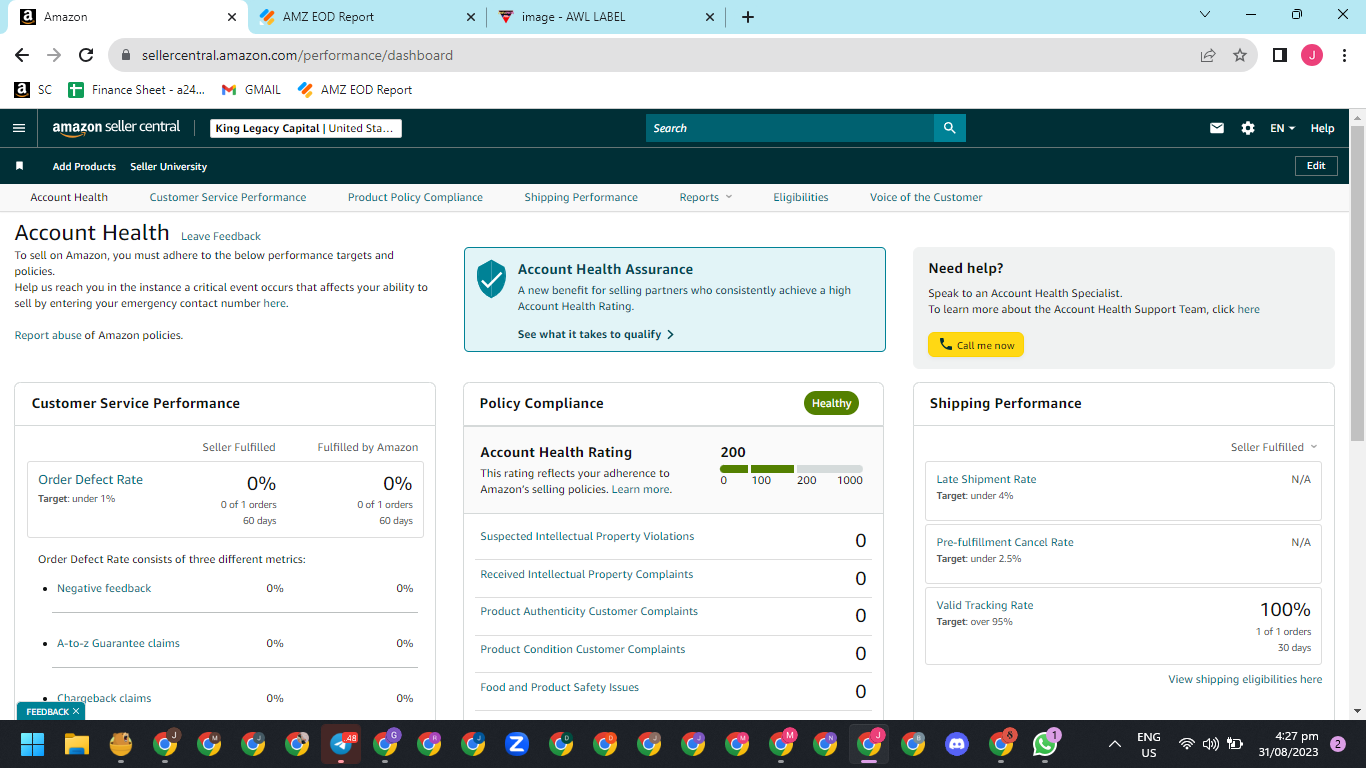Screen dimensions: 1366x768
Task: Open the settings gear in Seller Central
Action: (x=1247, y=128)
